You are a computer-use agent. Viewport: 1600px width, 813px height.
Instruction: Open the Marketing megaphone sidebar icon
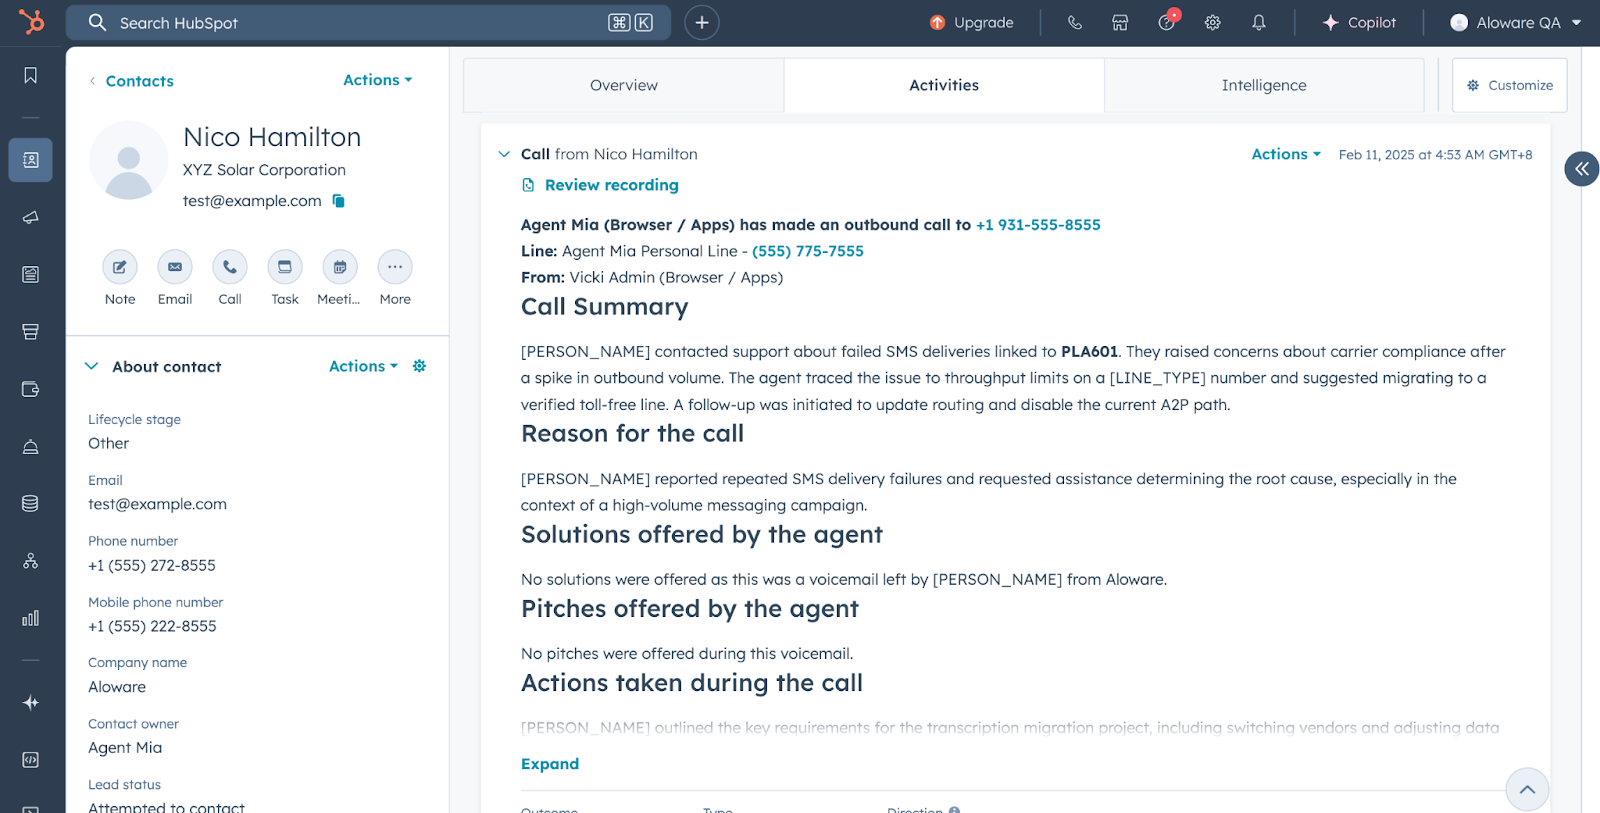point(31,217)
